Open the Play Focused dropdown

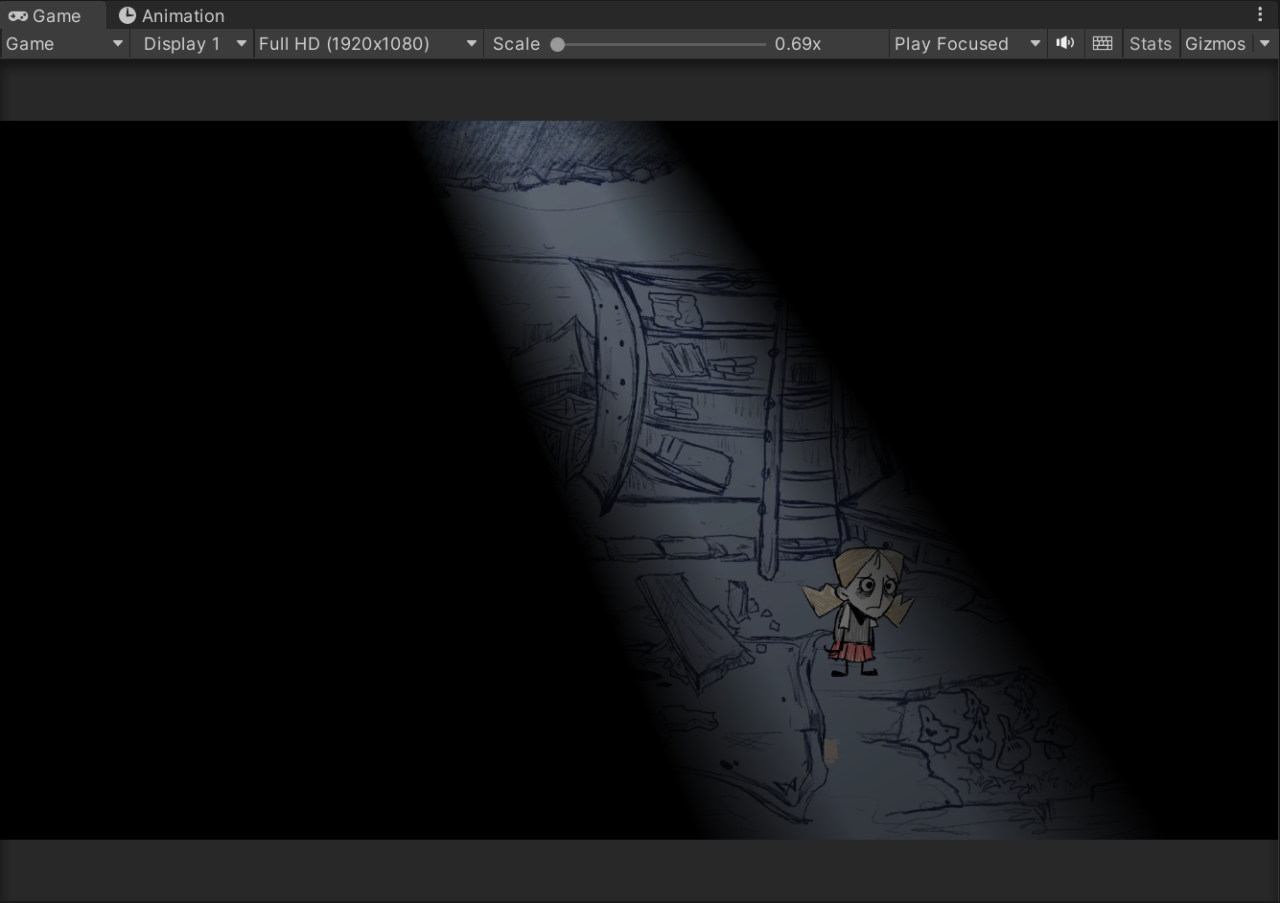click(x=967, y=43)
